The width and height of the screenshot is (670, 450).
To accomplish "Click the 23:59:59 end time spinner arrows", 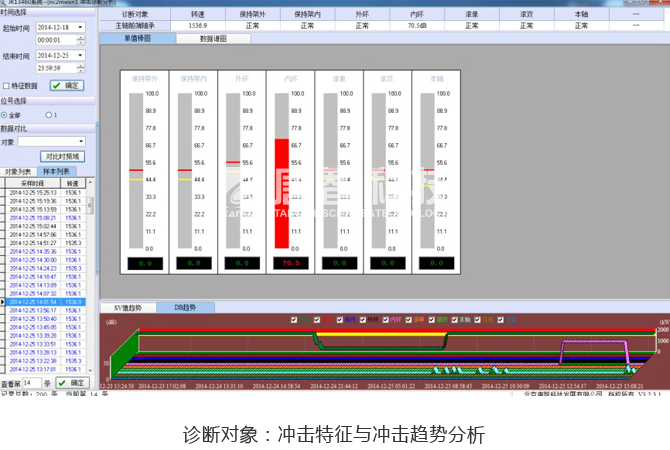I will pyautogui.click(x=81, y=68).
